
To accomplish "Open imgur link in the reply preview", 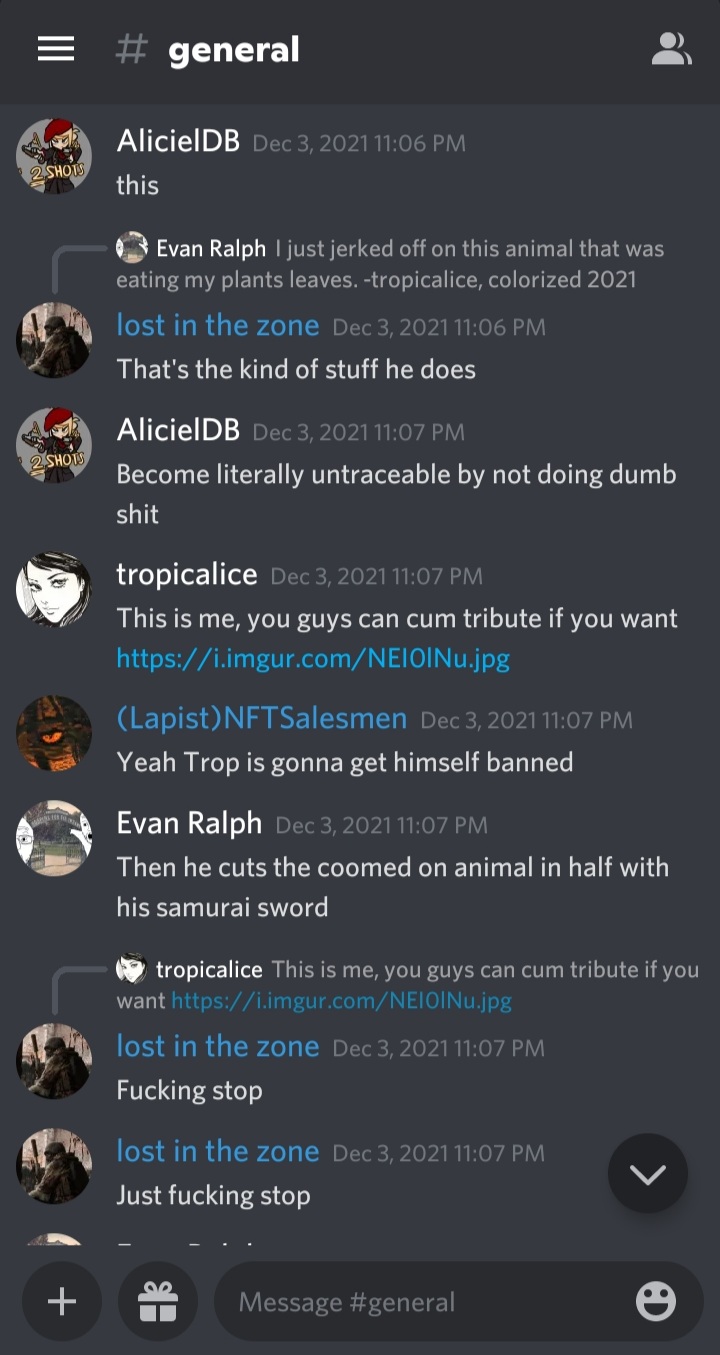I will (341, 1000).
